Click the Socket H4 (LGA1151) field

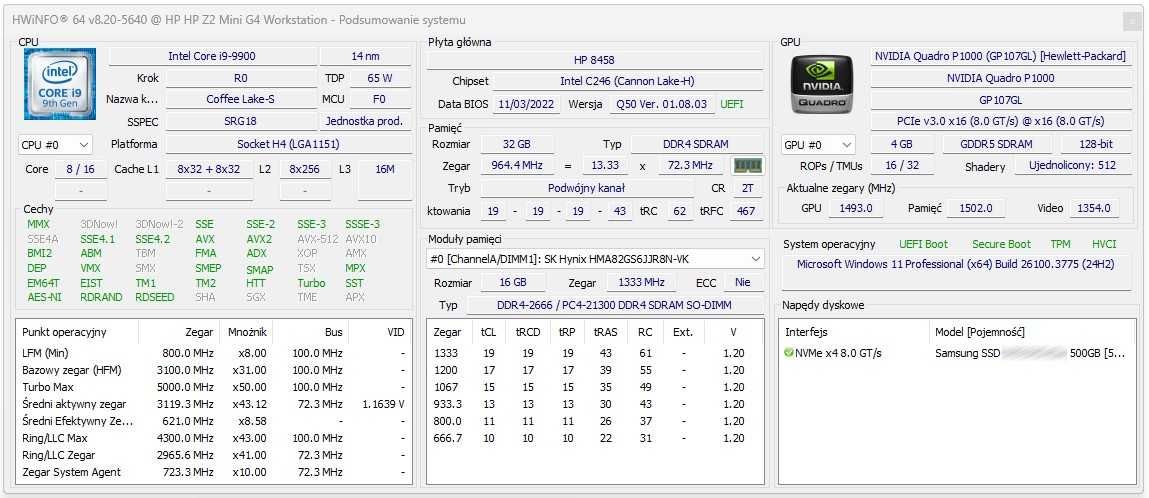tap(288, 144)
